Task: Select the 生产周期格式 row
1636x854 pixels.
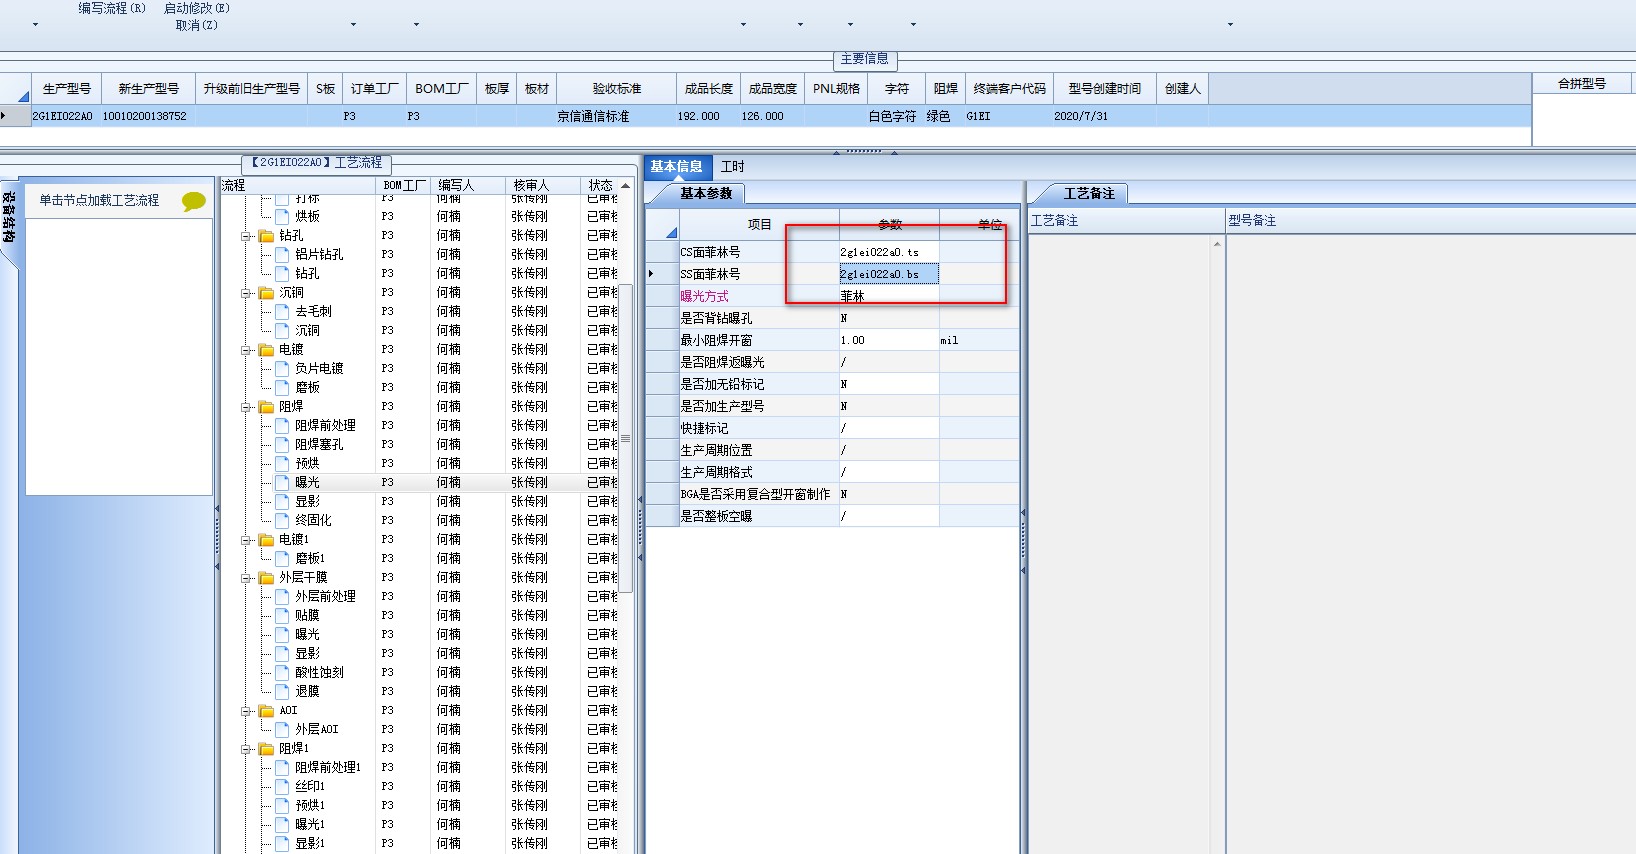Action: pyautogui.click(x=833, y=473)
